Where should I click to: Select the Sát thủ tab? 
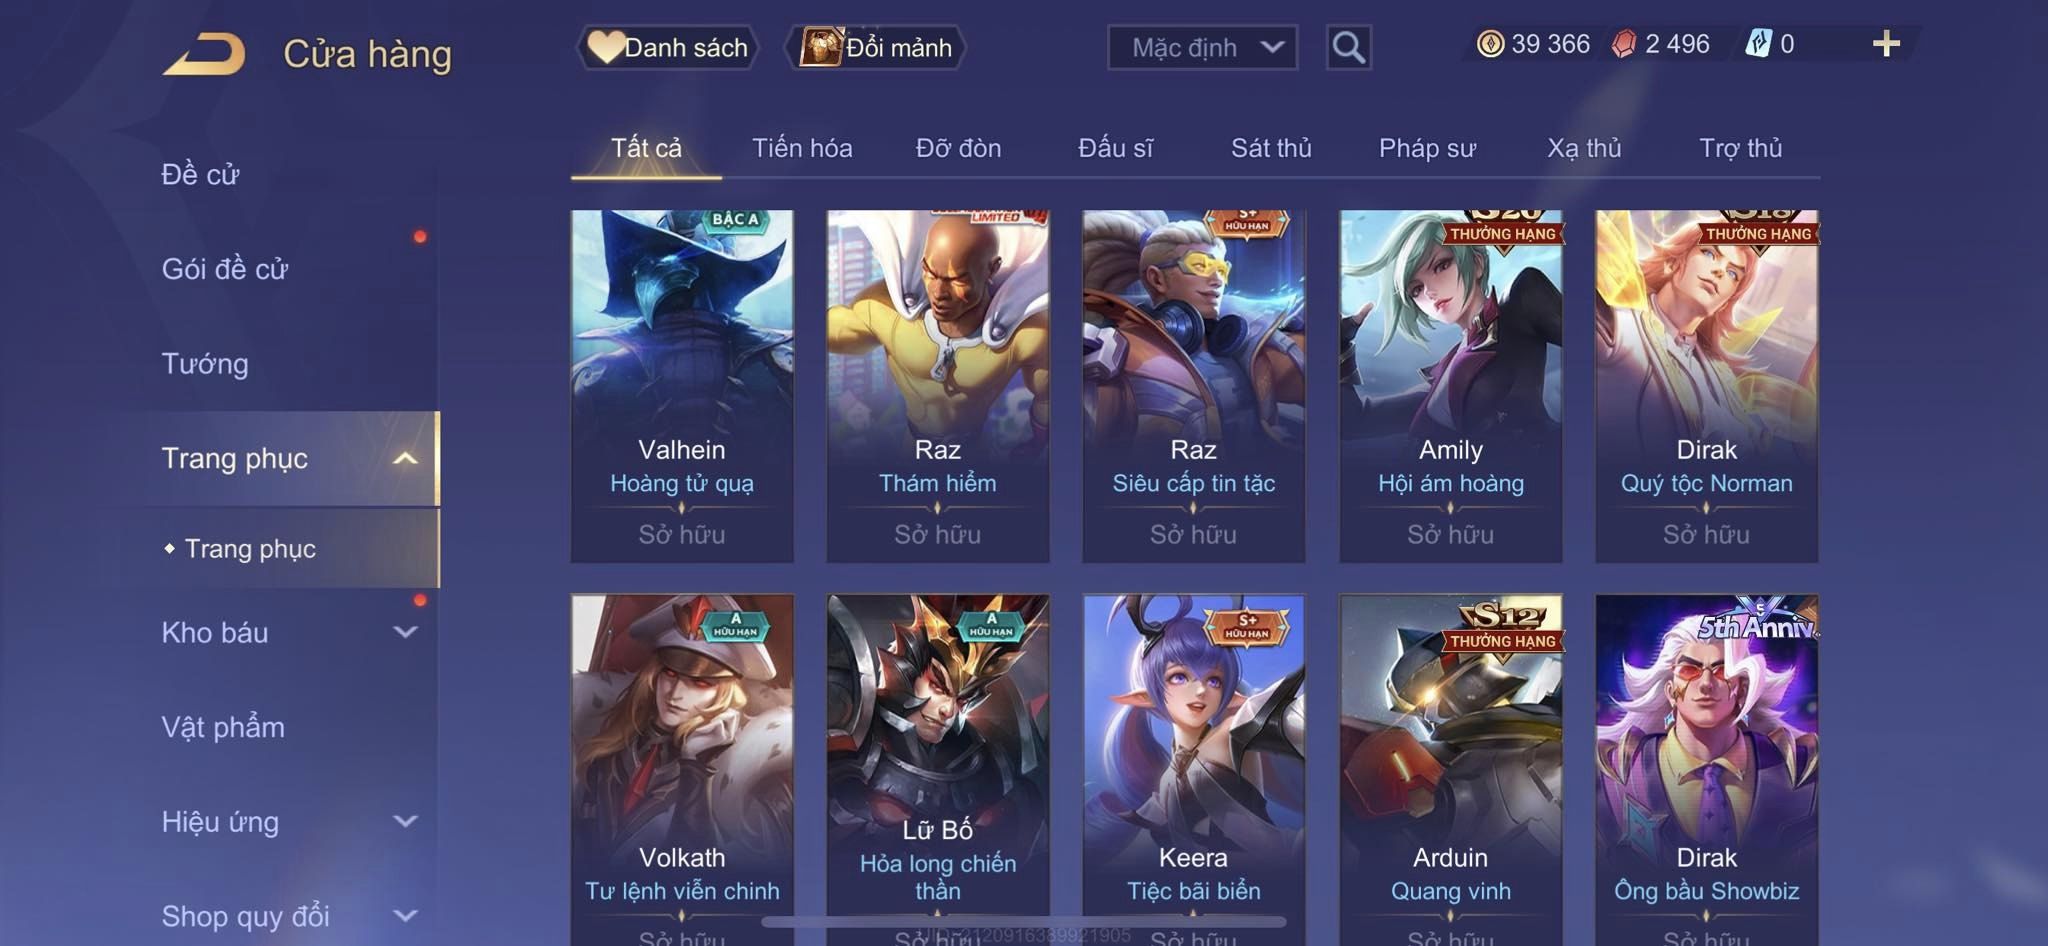[x=1271, y=148]
